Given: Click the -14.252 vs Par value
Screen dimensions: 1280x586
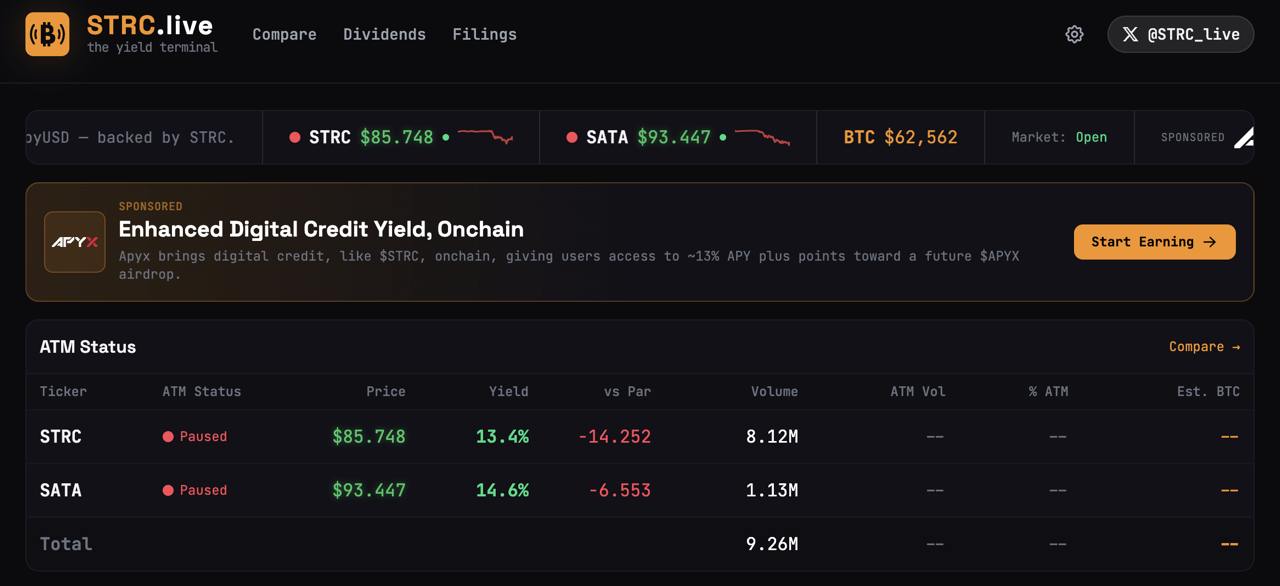Looking at the screenshot, I should (x=615, y=436).
